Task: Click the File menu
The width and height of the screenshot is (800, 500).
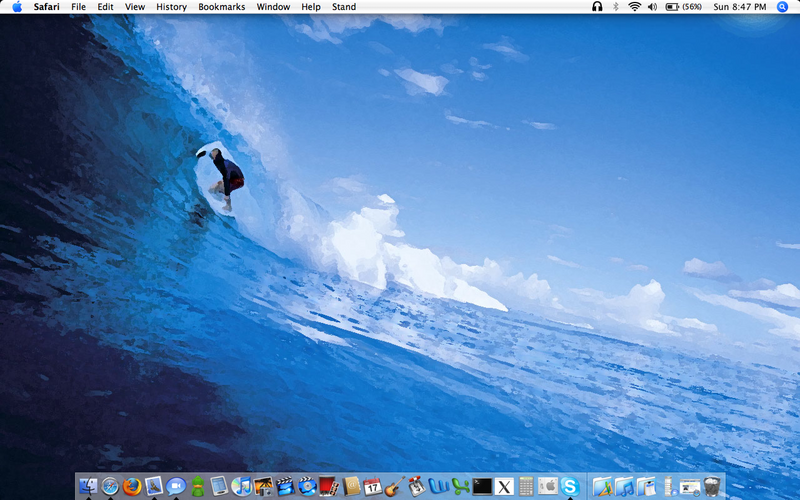Action: 78,7
